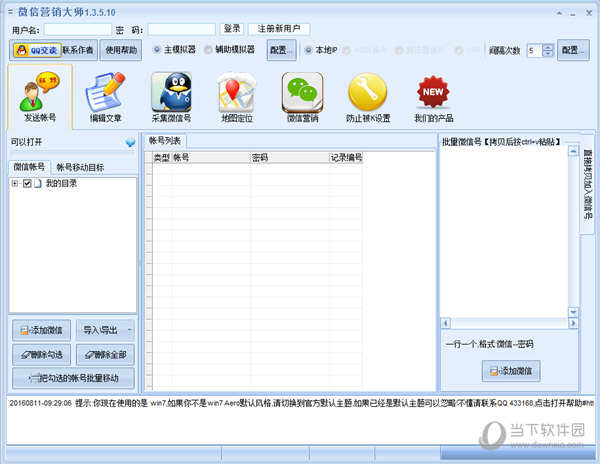The width and height of the screenshot is (600, 464).
Task: Open the 微信营销 WeChat icon
Action: pos(302,97)
